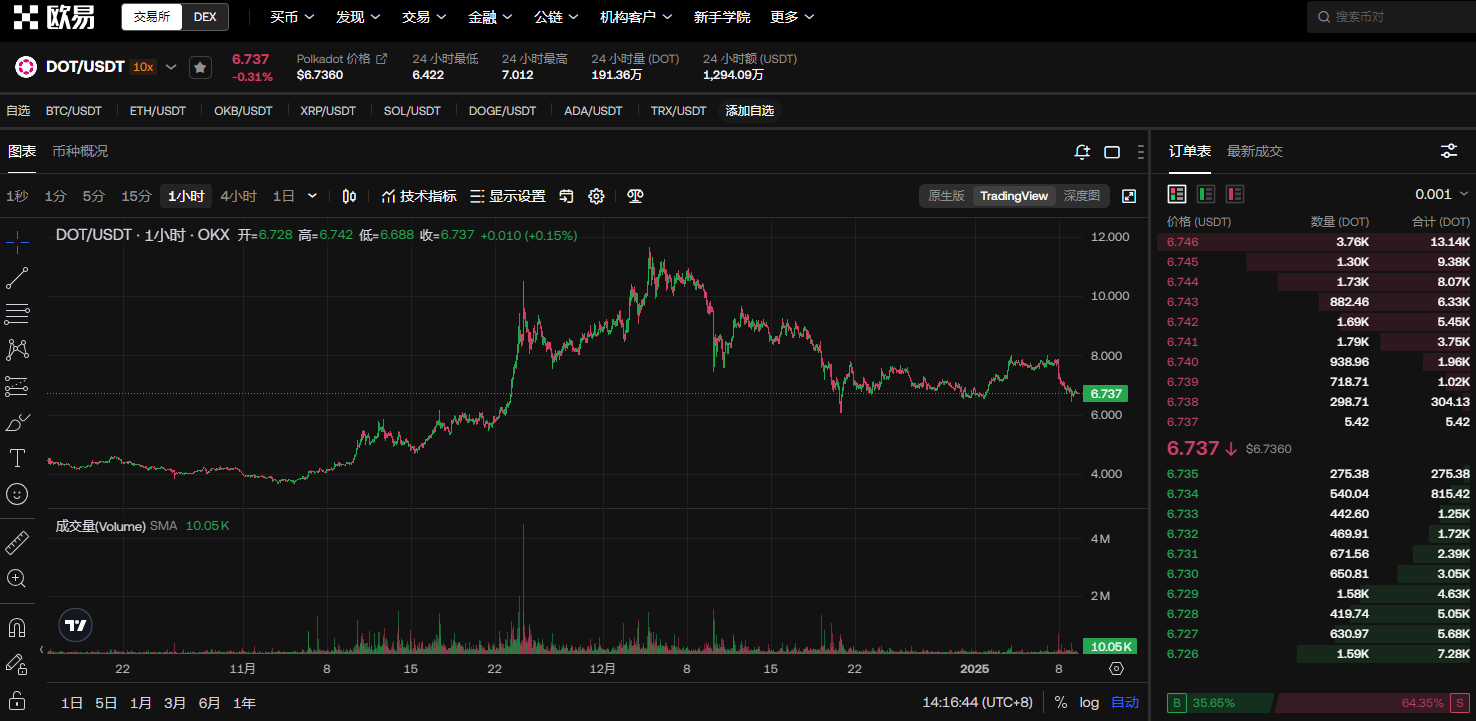Click the balance scale icon in chart toolbar

pos(635,196)
